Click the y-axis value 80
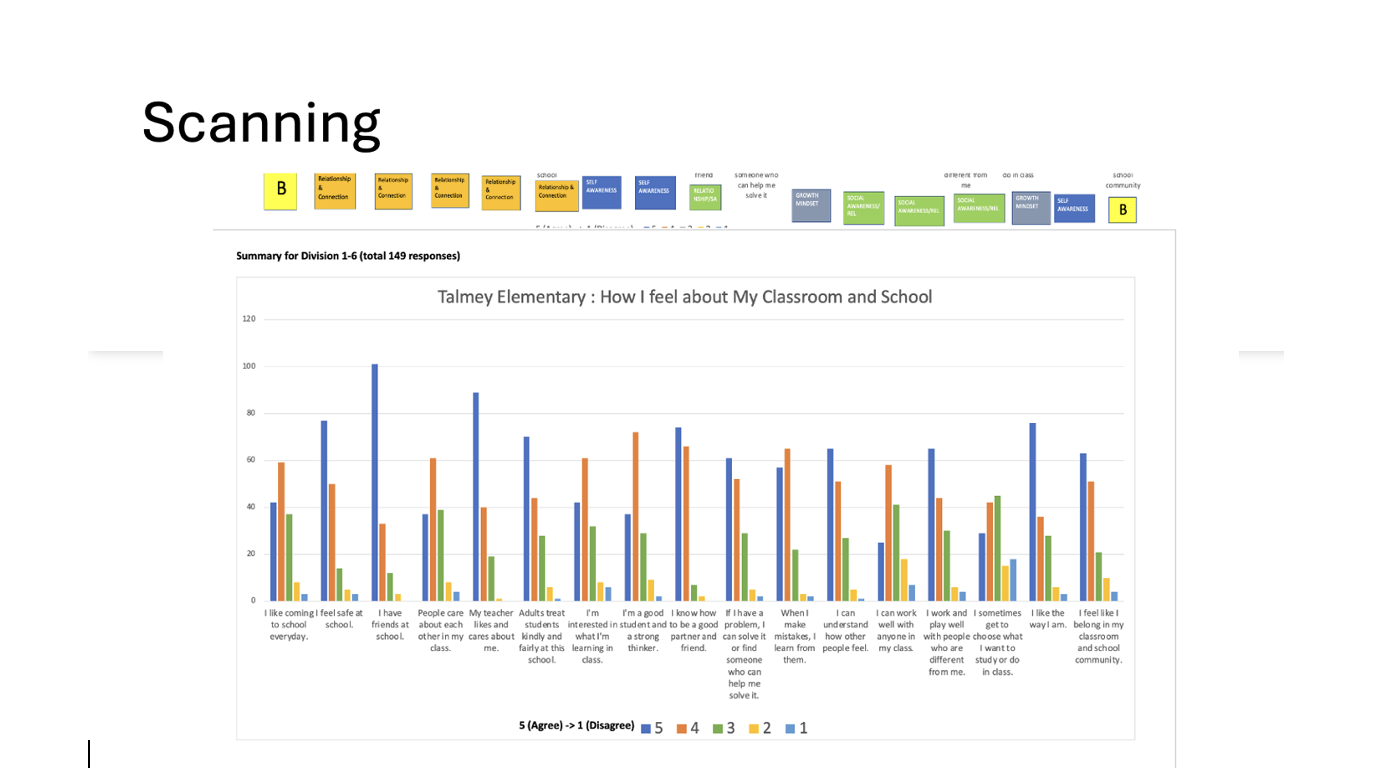 251,413
